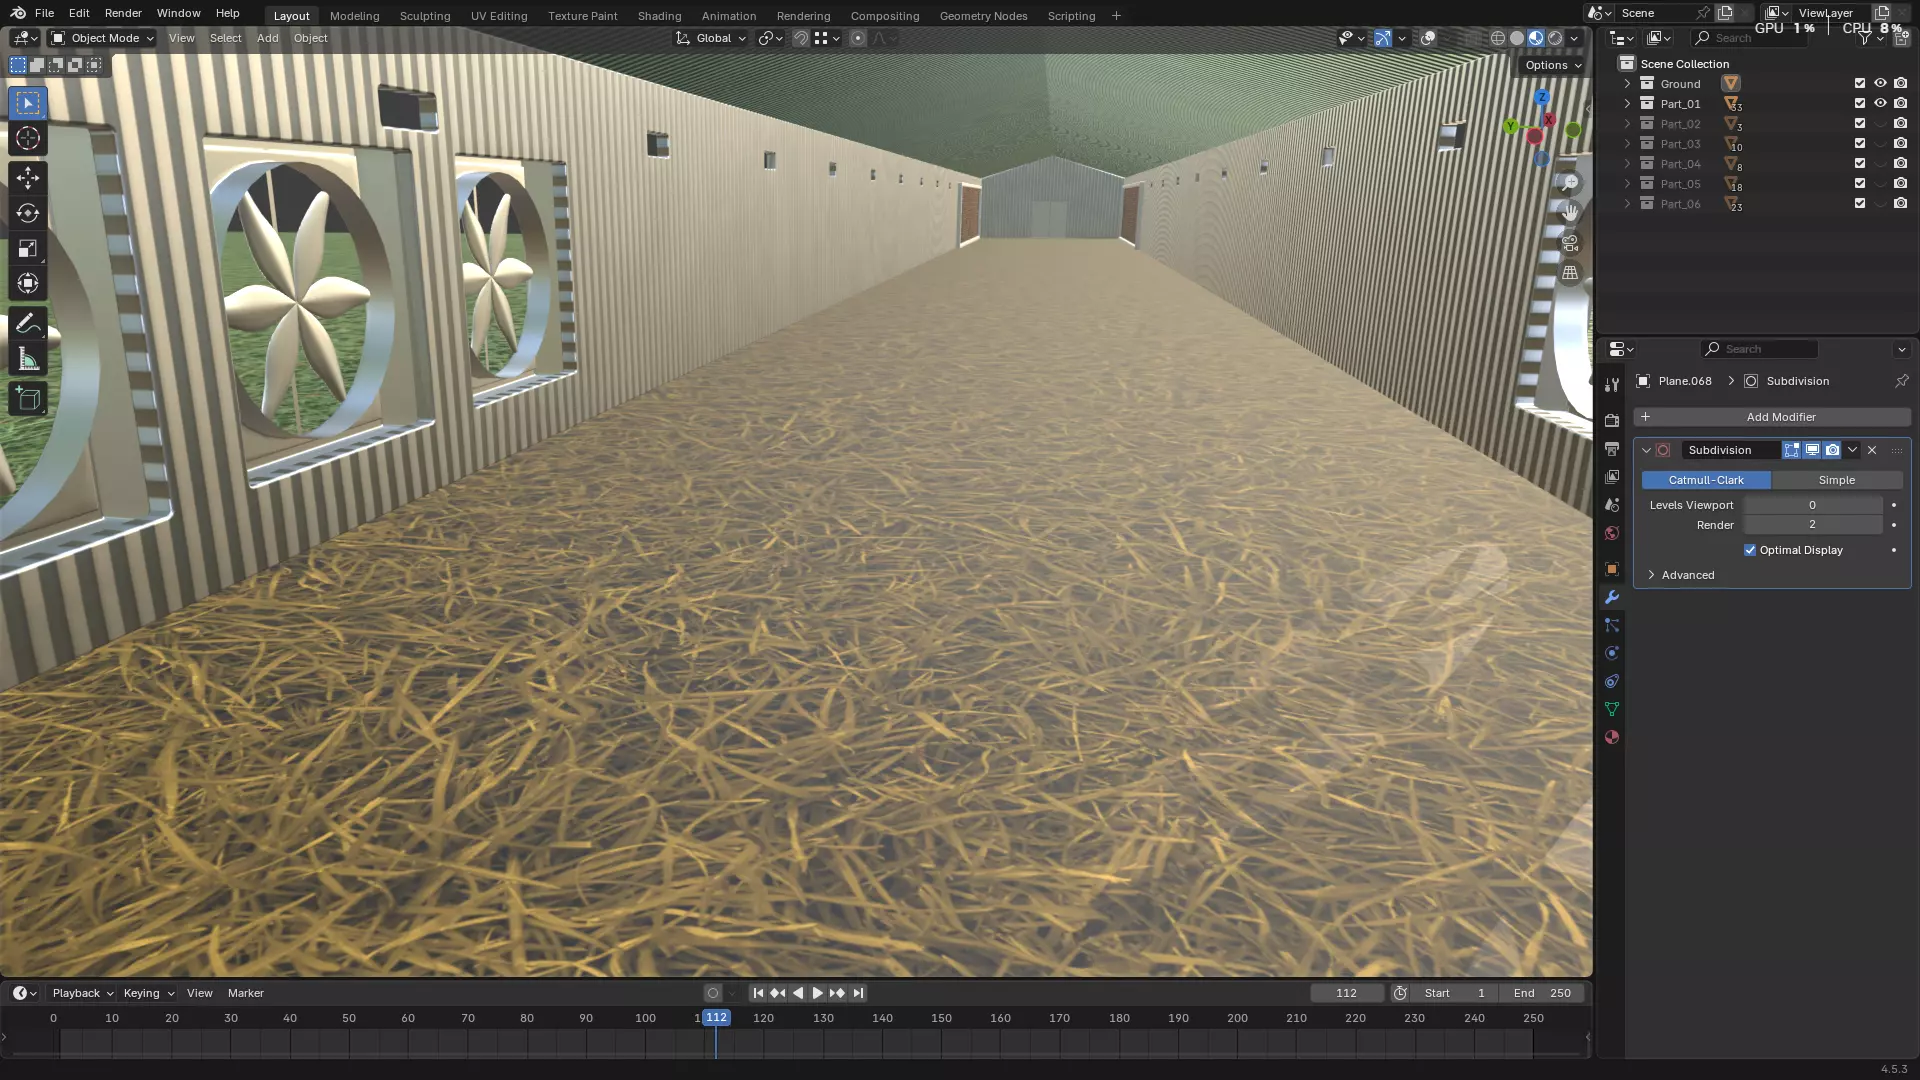This screenshot has height=1080, width=1920.
Task: Expand the Part_02 collection
Action: pyautogui.click(x=1628, y=123)
